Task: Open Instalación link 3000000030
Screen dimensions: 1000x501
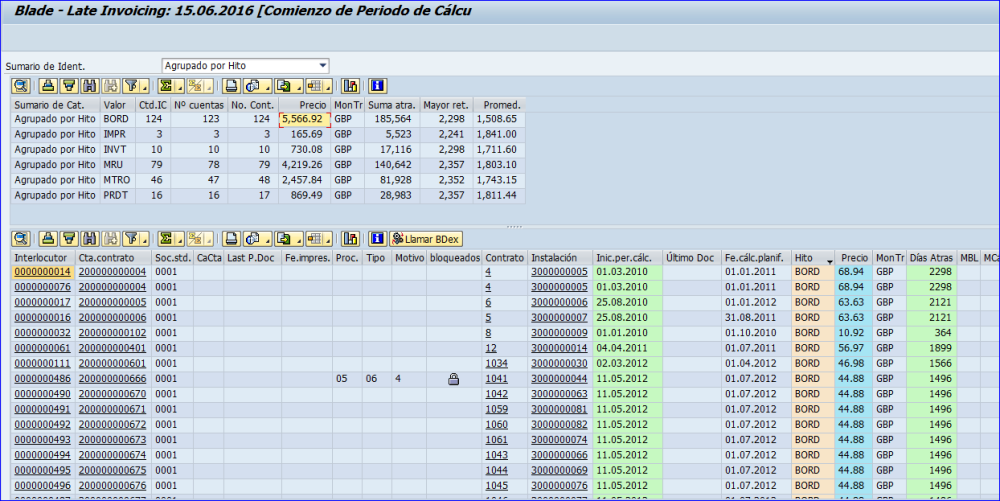Action: click(559, 363)
